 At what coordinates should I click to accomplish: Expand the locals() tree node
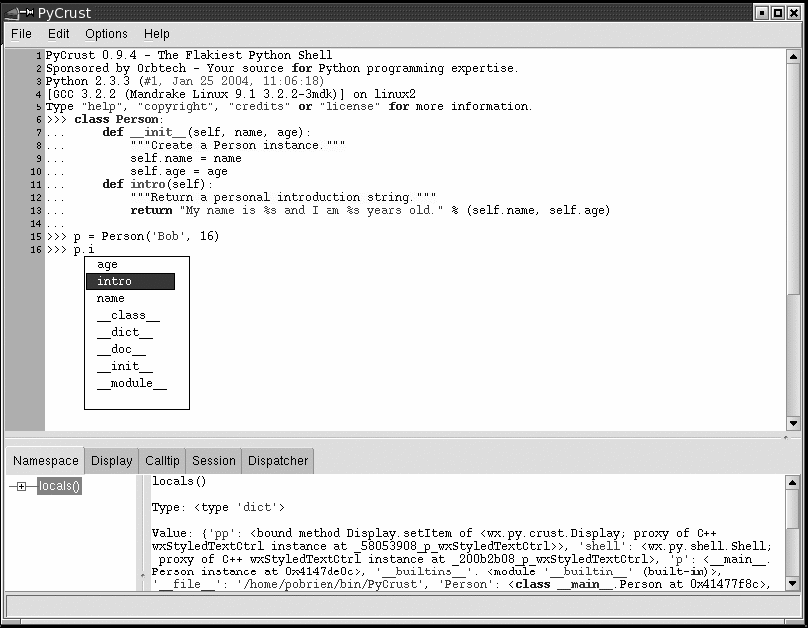tap(19, 487)
